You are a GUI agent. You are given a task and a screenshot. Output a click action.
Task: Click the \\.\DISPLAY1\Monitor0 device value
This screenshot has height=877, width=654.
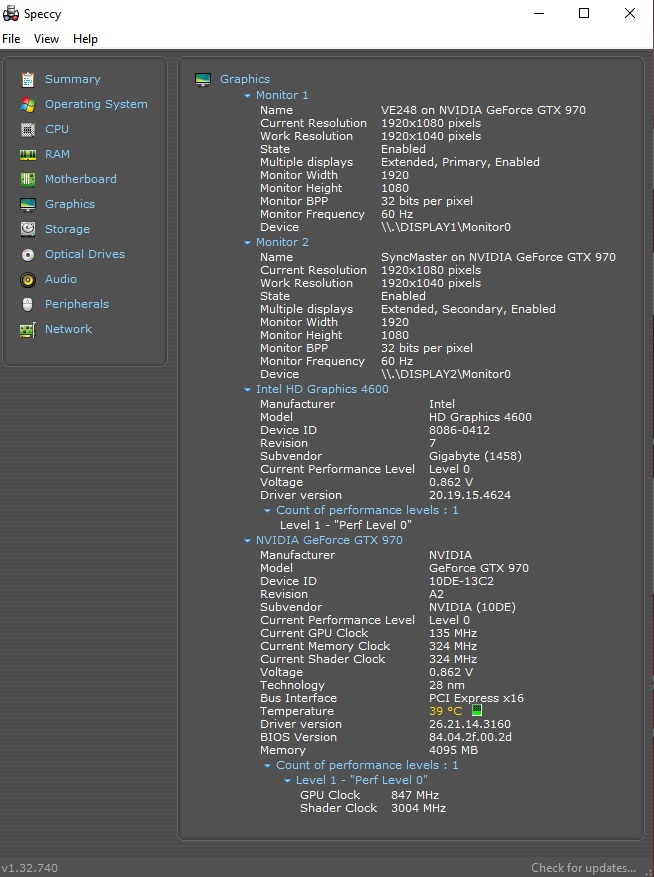(x=446, y=227)
